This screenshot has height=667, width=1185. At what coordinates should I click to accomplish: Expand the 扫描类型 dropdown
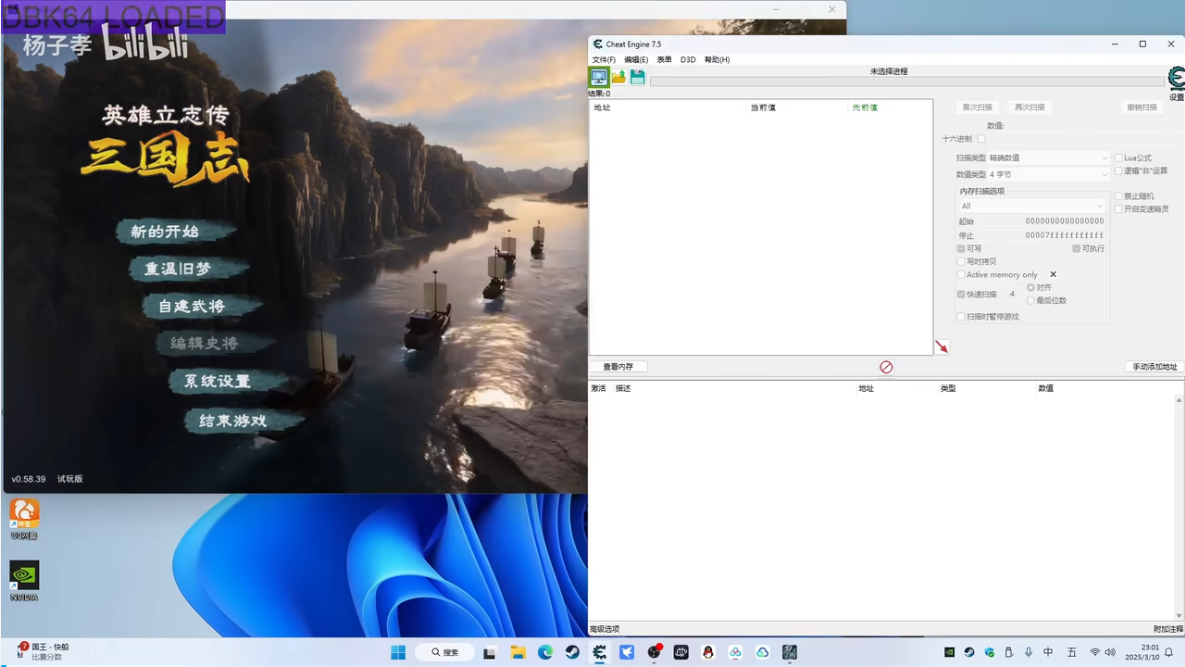pos(1048,158)
